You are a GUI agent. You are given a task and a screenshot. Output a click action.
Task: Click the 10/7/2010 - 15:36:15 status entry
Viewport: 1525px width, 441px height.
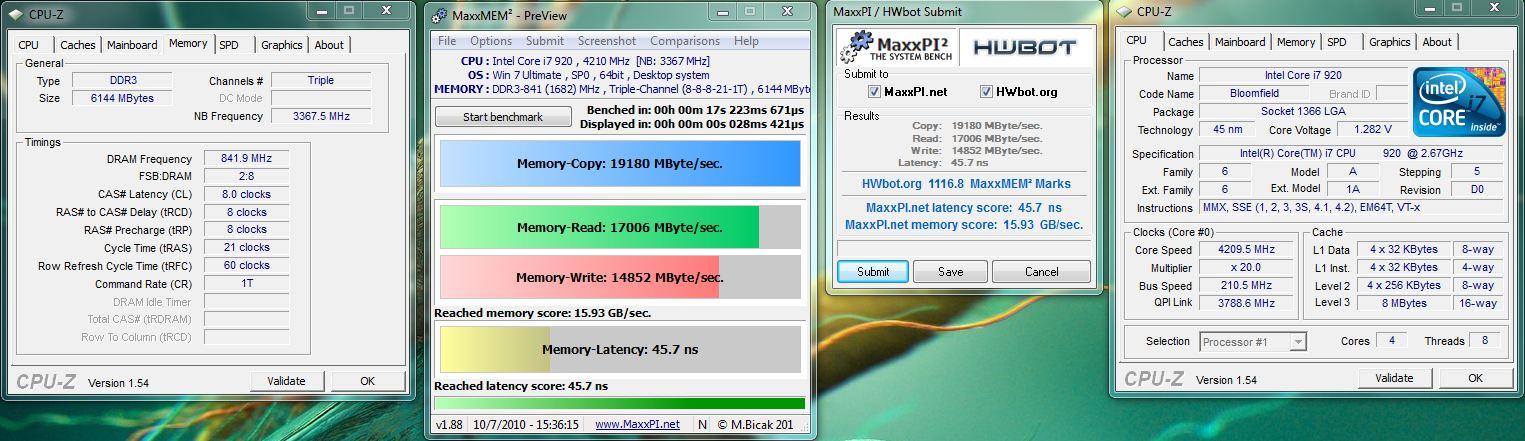(525, 424)
